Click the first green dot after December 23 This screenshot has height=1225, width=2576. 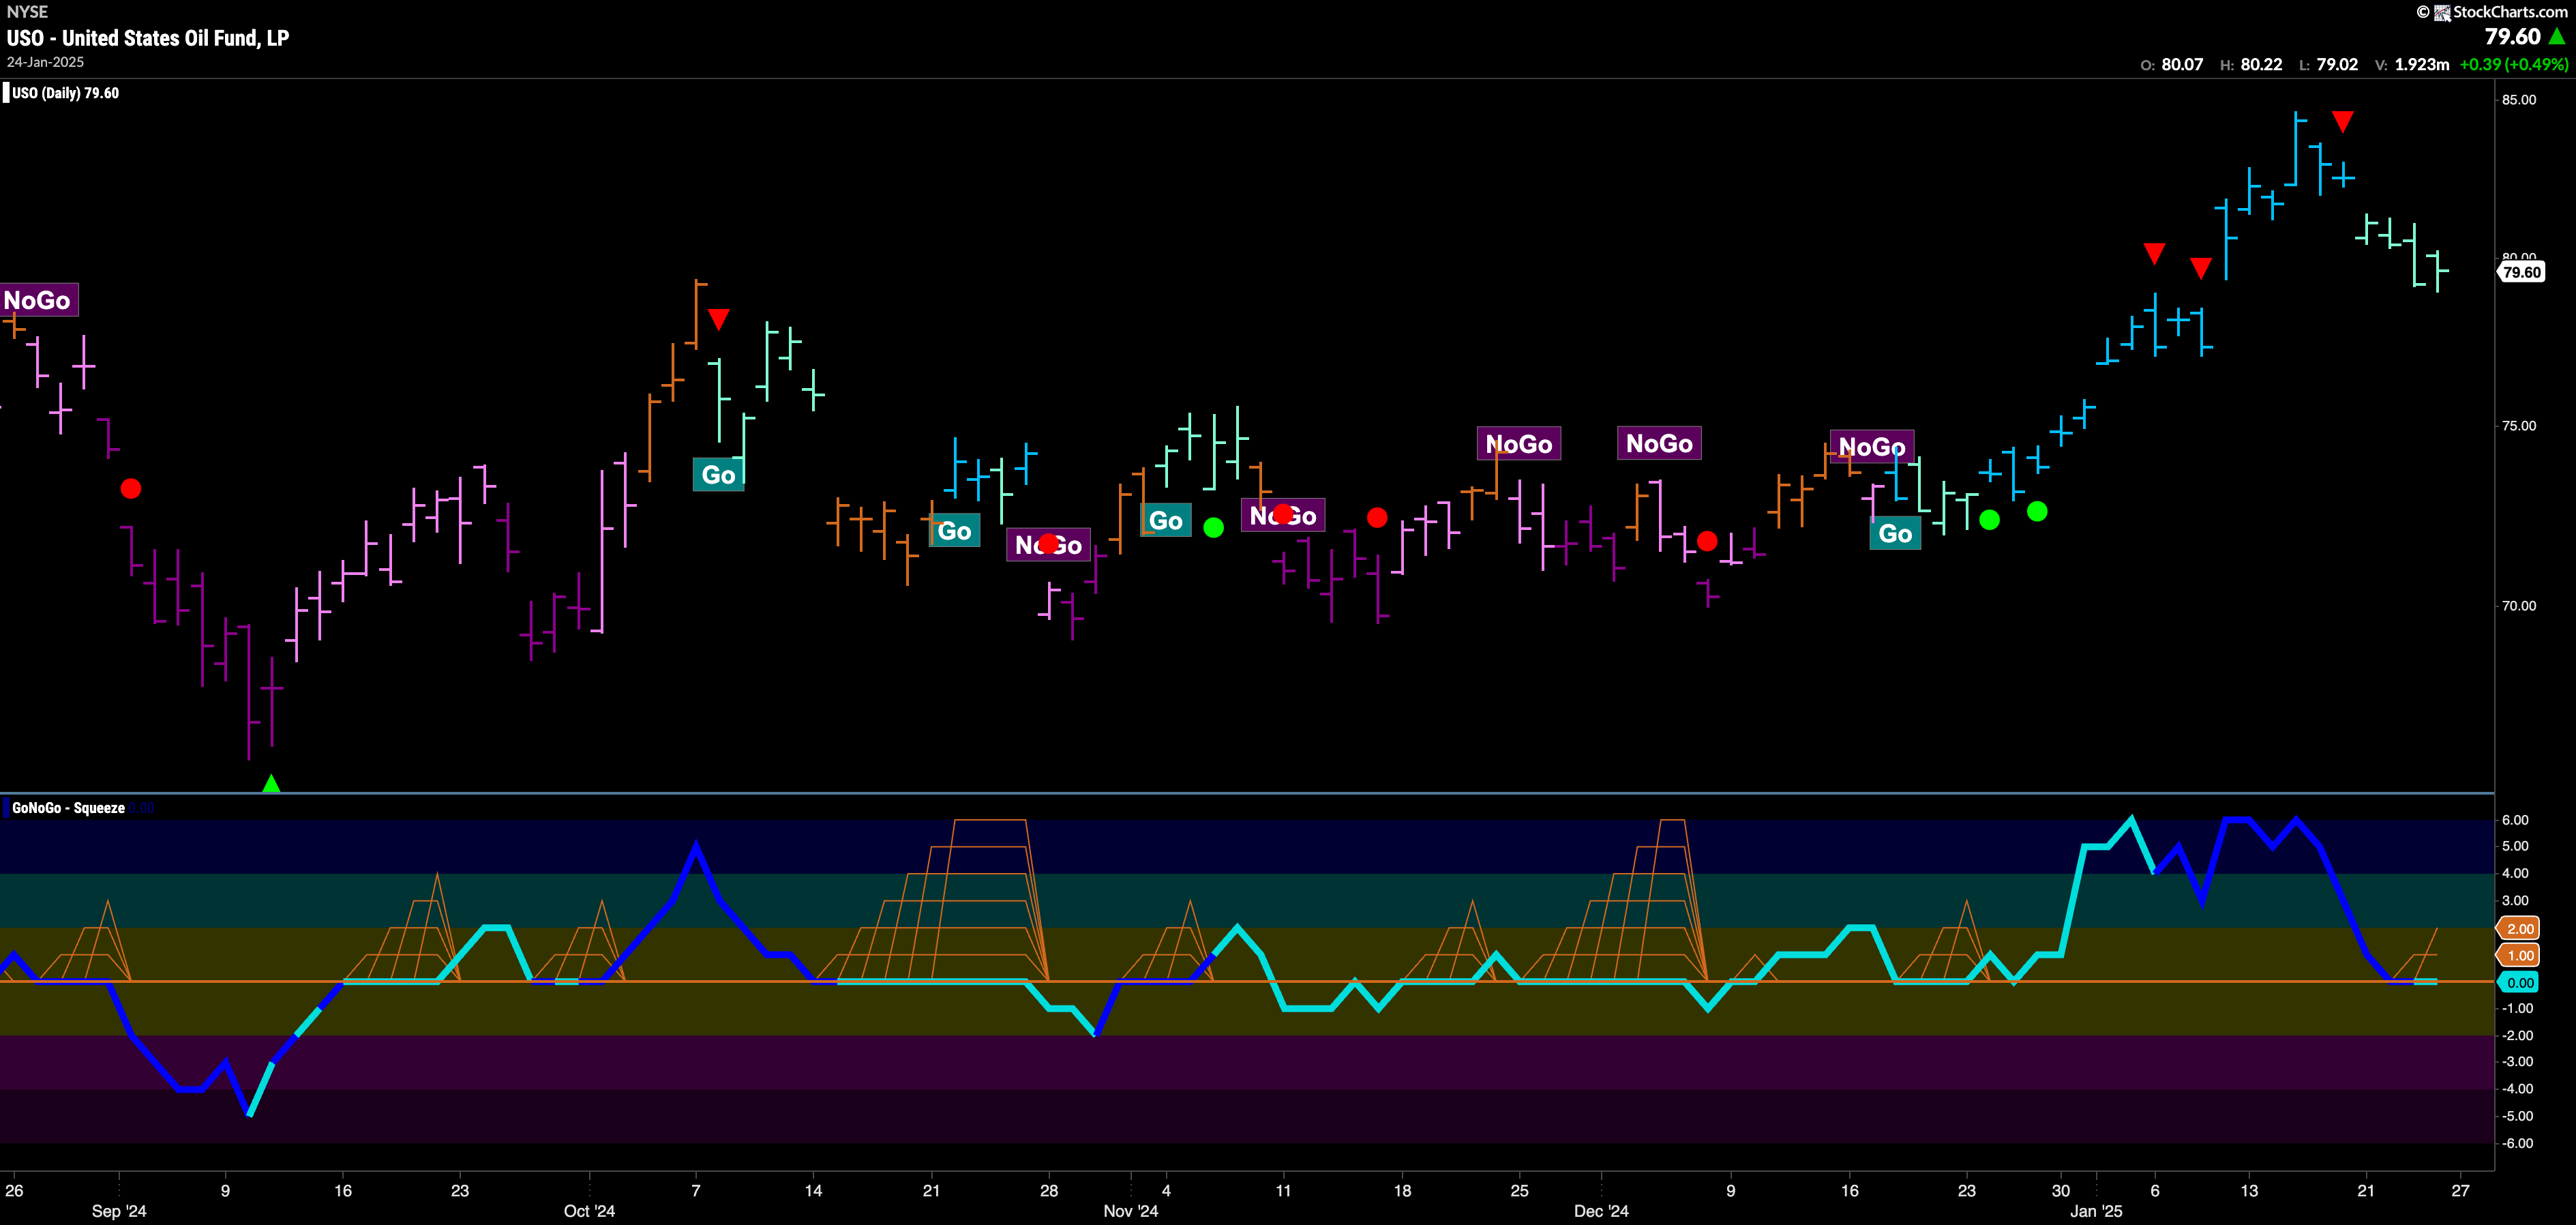point(1989,520)
